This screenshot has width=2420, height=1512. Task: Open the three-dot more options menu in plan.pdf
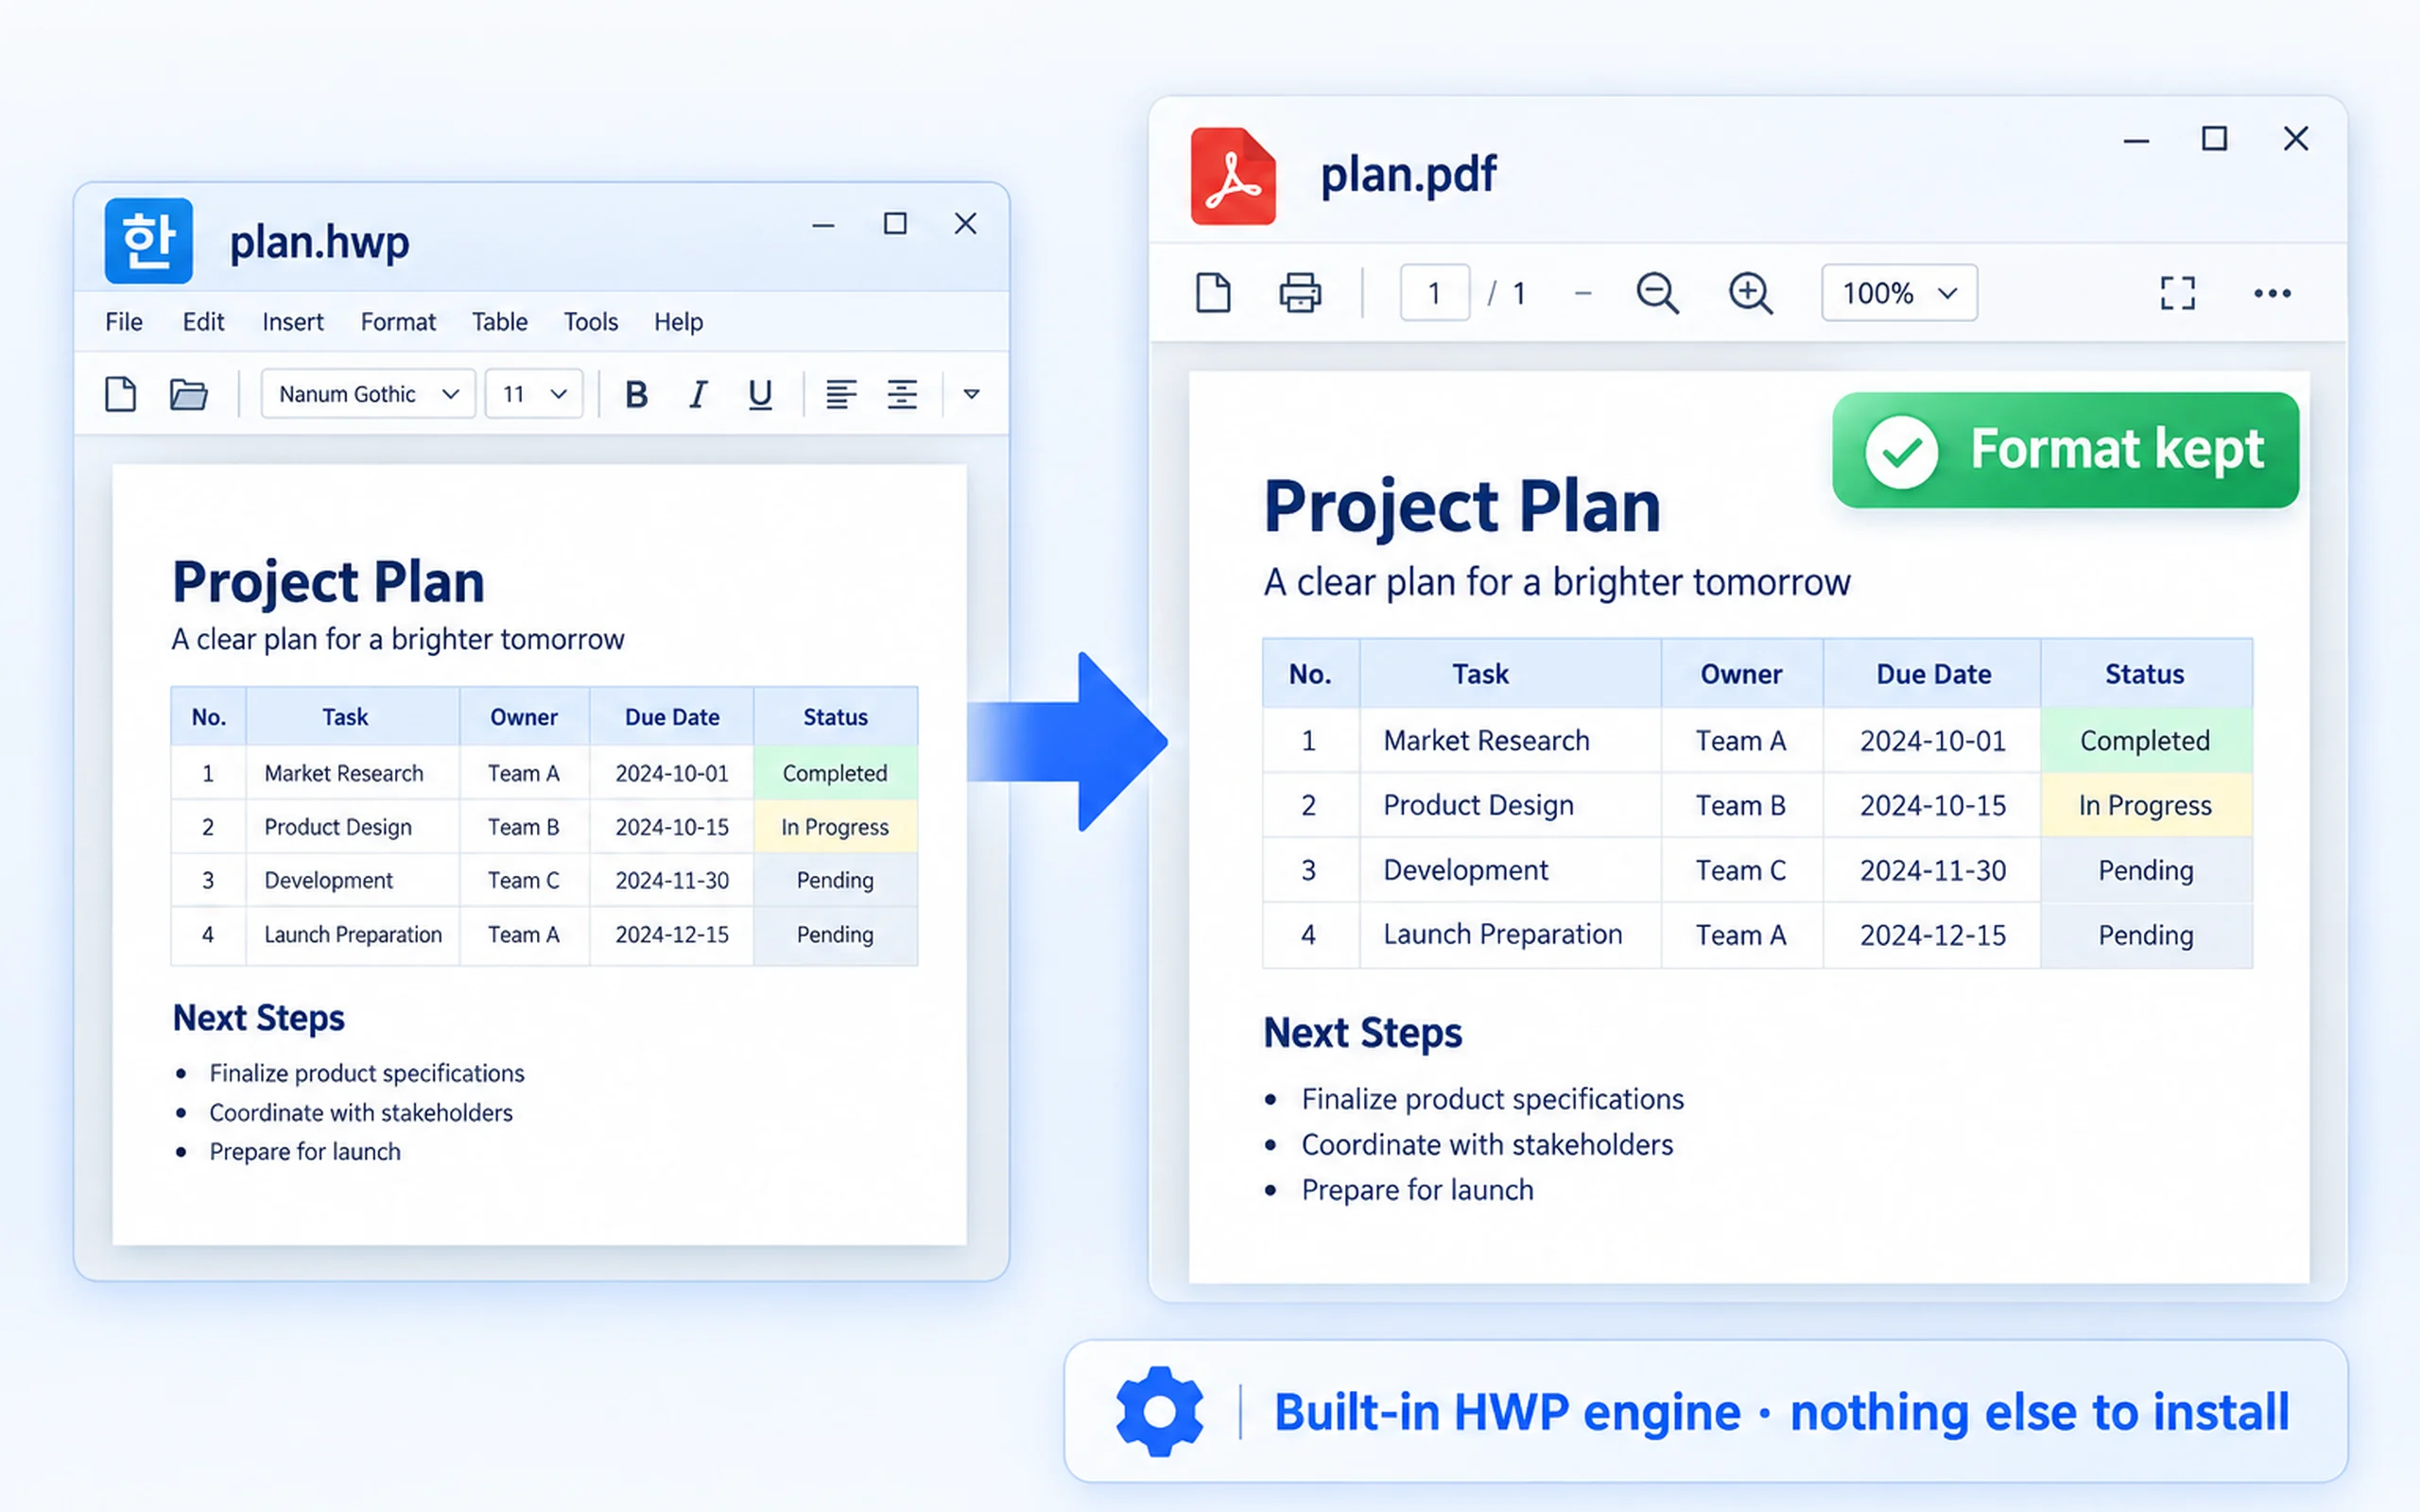click(x=2272, y=293)
